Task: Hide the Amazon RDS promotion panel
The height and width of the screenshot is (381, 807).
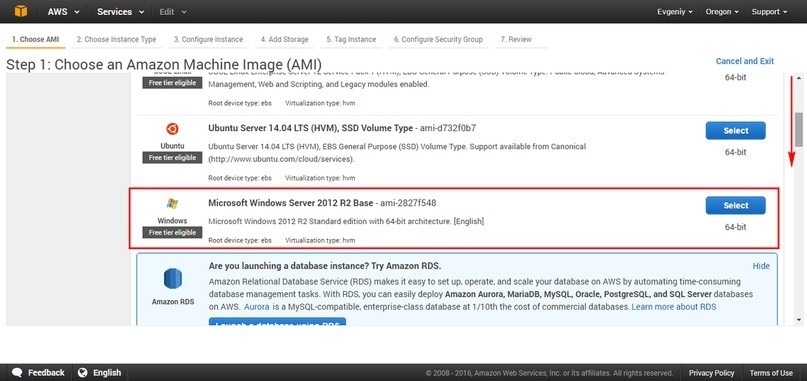Action: click(x=761, y=266)
